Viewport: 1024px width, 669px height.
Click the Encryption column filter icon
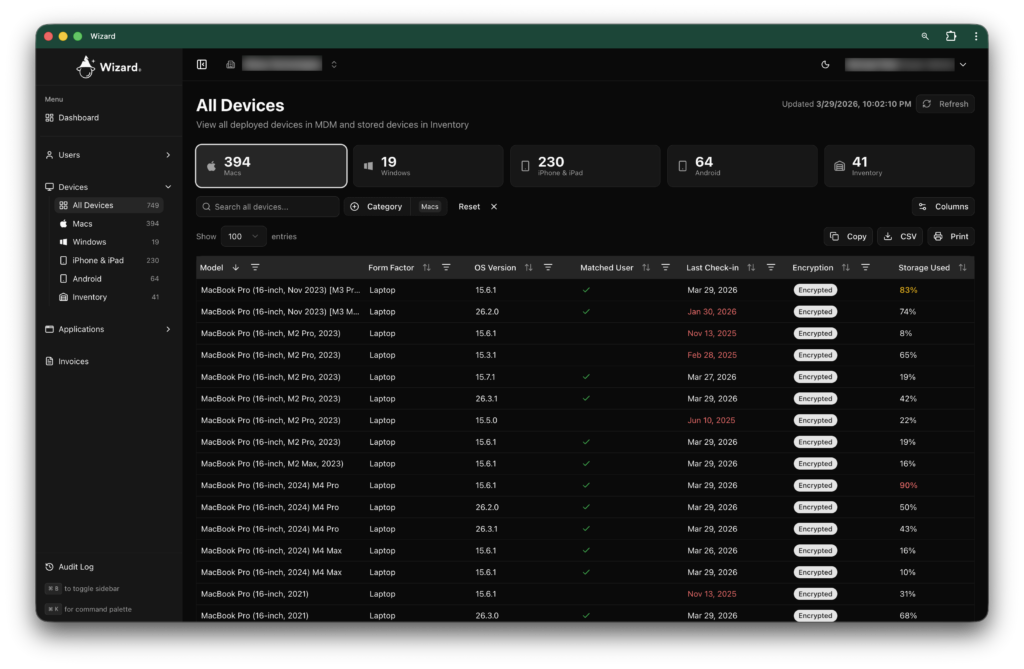pos(865,268)
